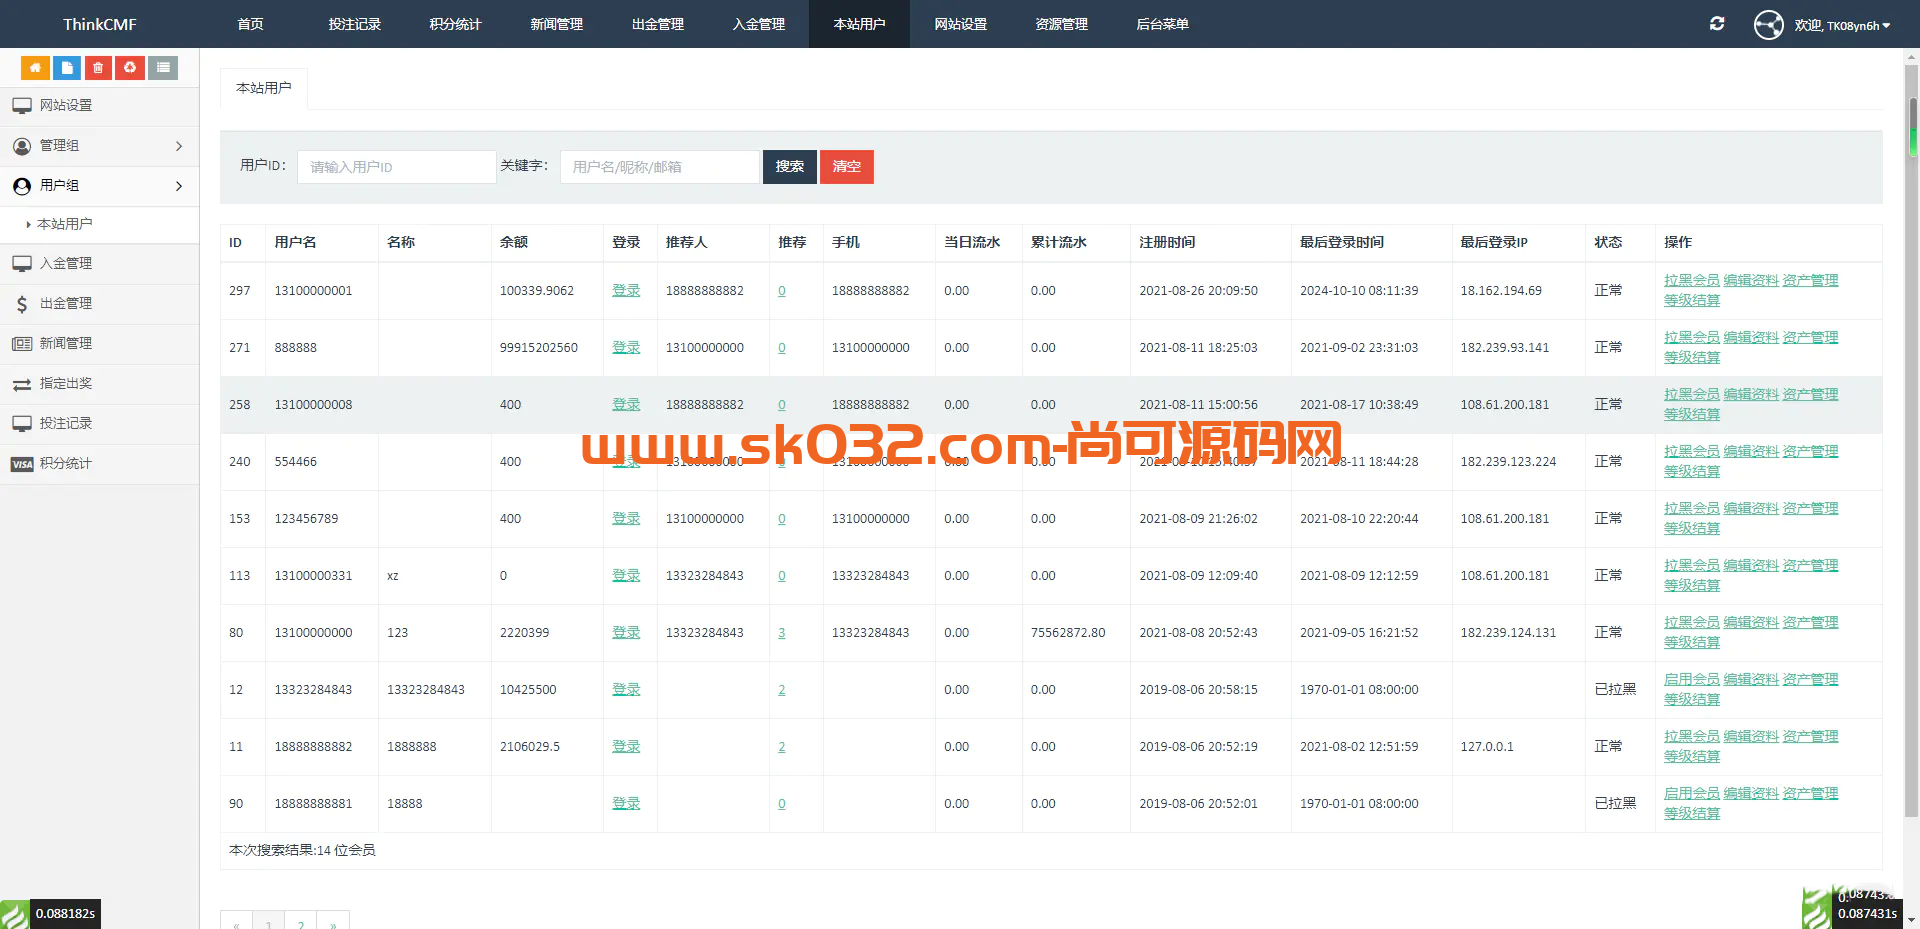
Task: Click the 搜索 search button
Action: click(790, 167)
